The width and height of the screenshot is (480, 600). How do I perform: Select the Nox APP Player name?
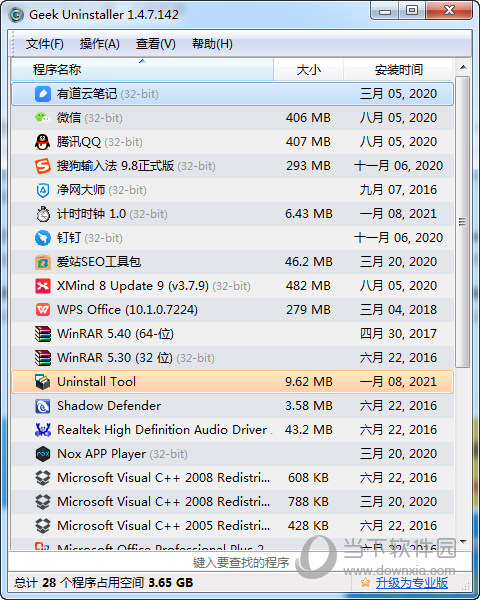click(101, 454)
